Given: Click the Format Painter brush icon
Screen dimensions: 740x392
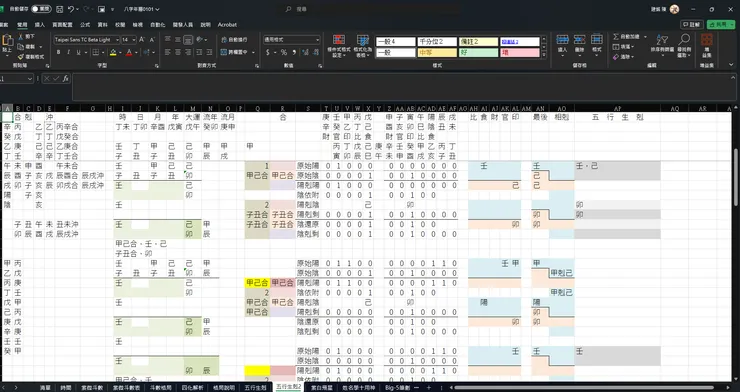Looking at the screenshot, I should point(21,57).
